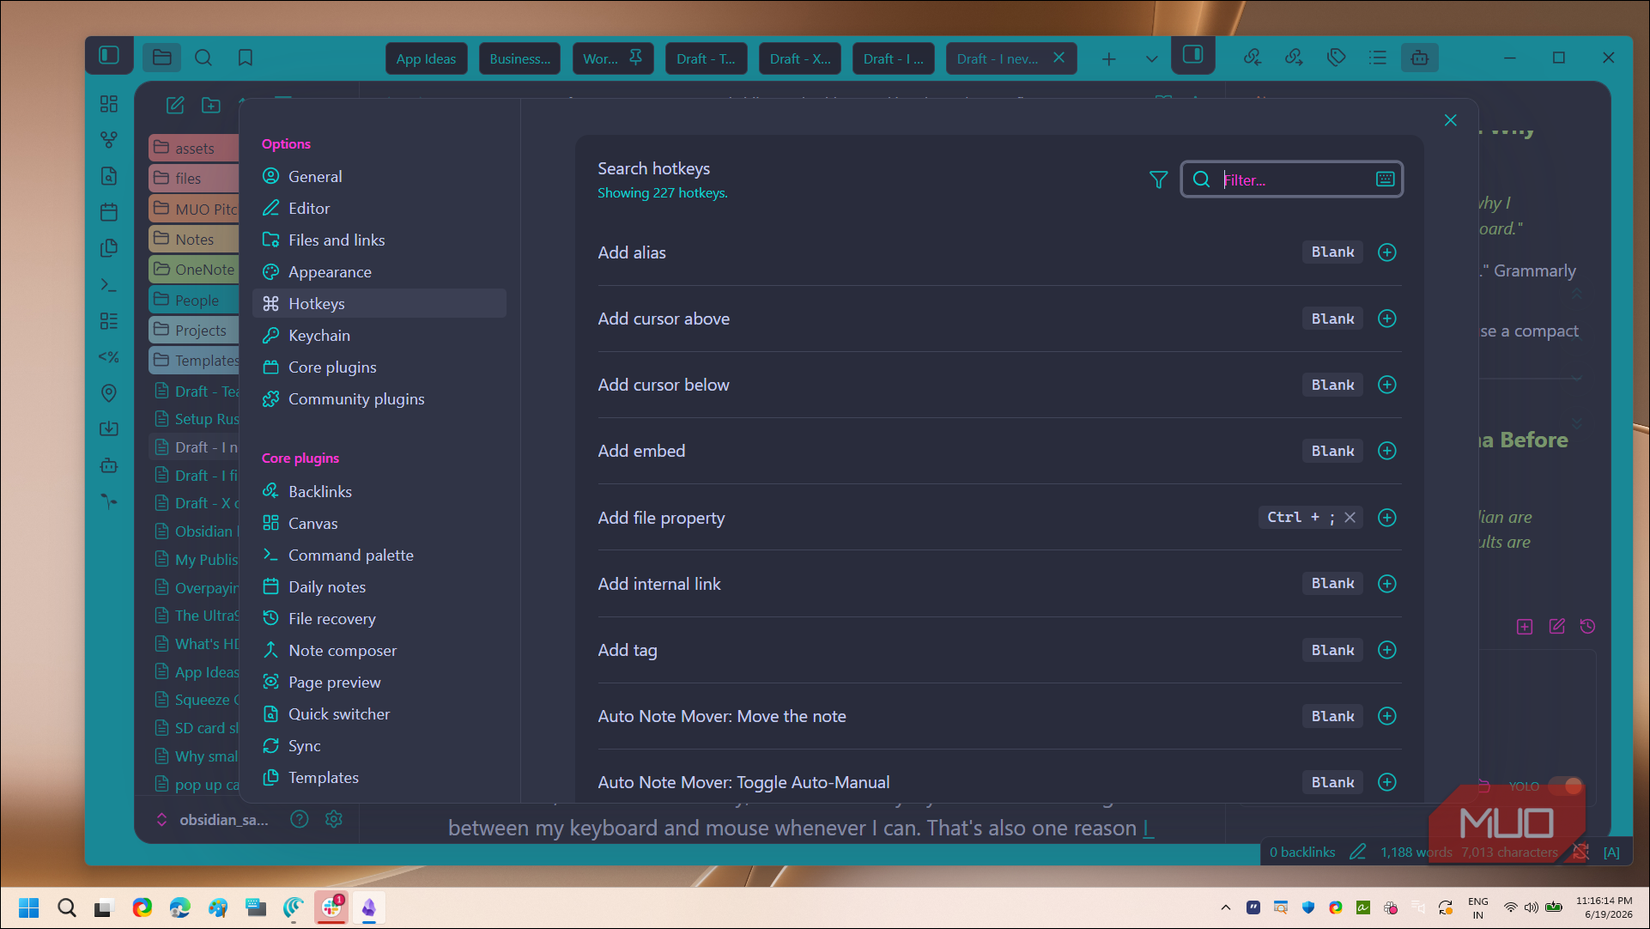Open the General settings section
This screenshot has width=1650, height=929.
click(379, 176)
